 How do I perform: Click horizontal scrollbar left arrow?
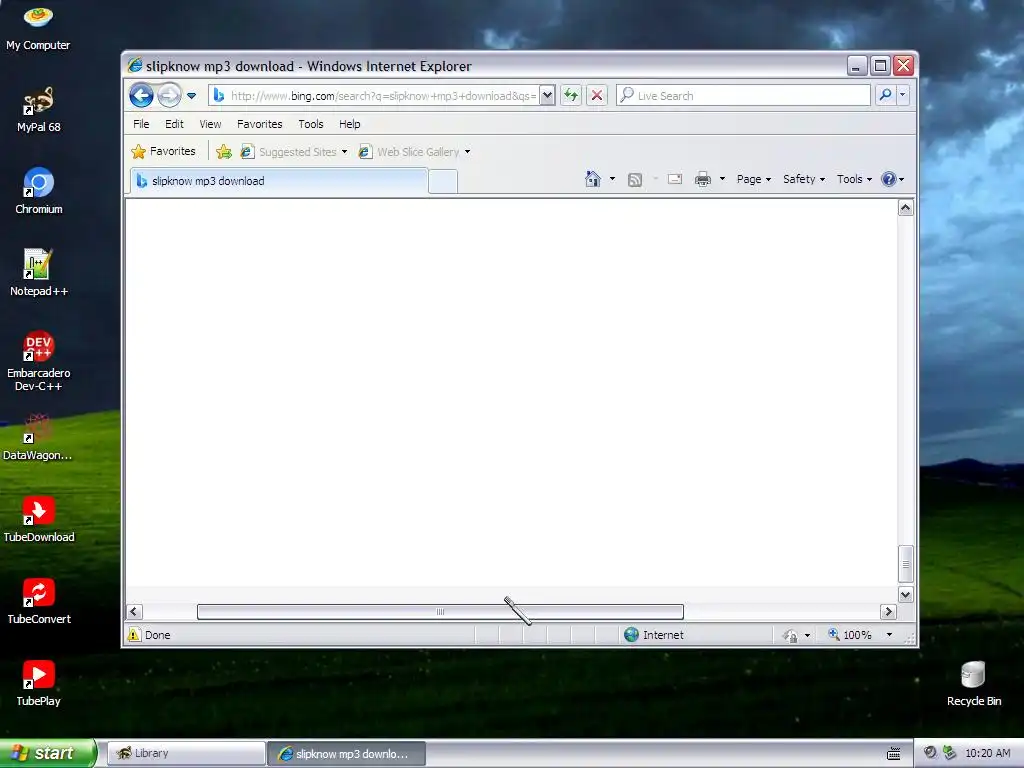tap(134, 612)
